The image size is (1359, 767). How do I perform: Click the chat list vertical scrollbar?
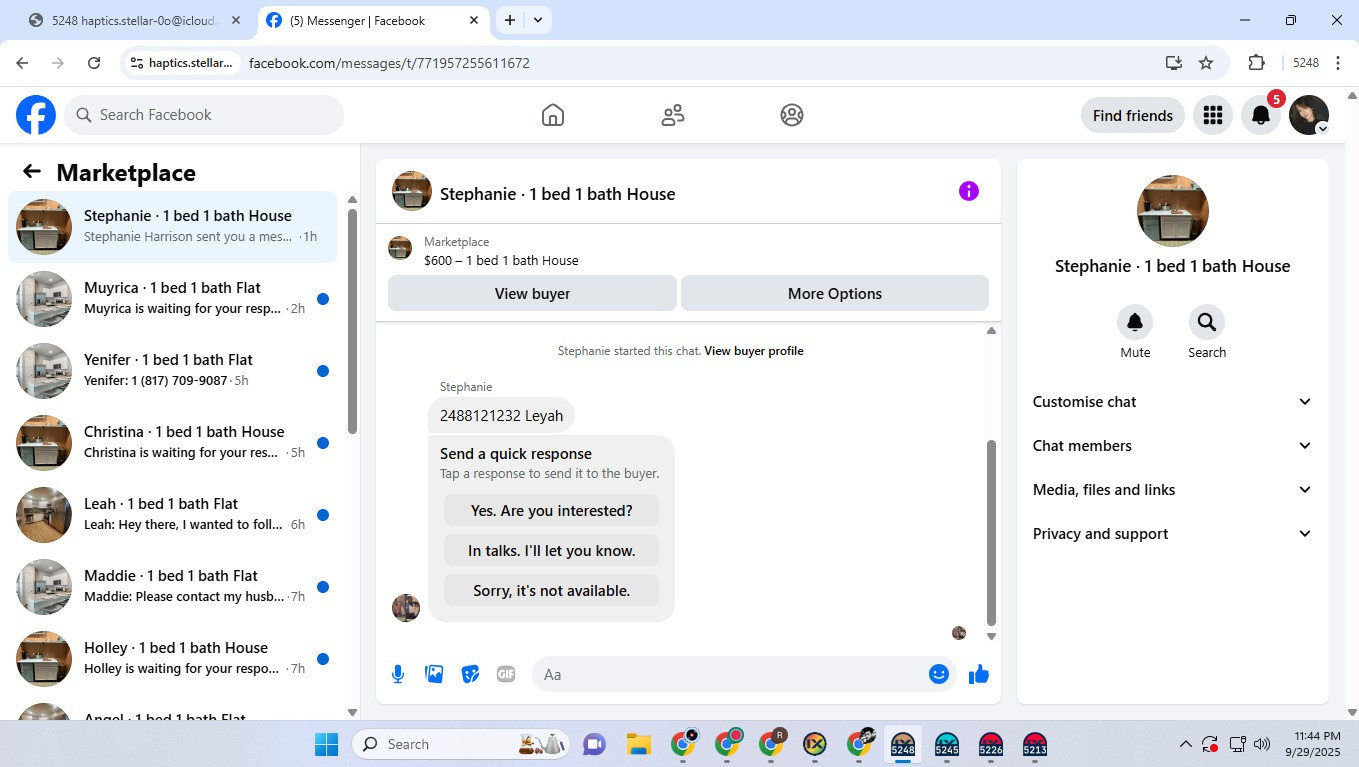352,320
